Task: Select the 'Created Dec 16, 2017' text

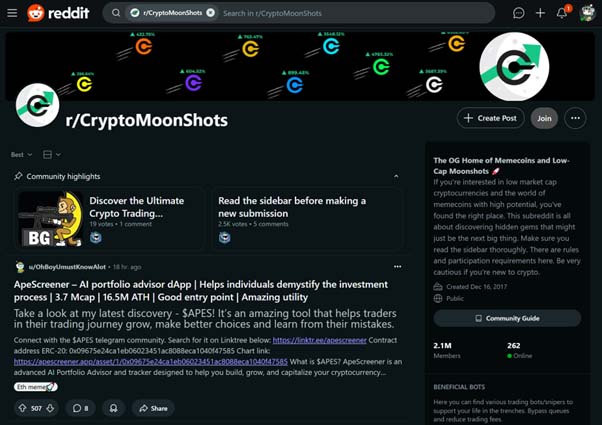Action: [476, 287]
